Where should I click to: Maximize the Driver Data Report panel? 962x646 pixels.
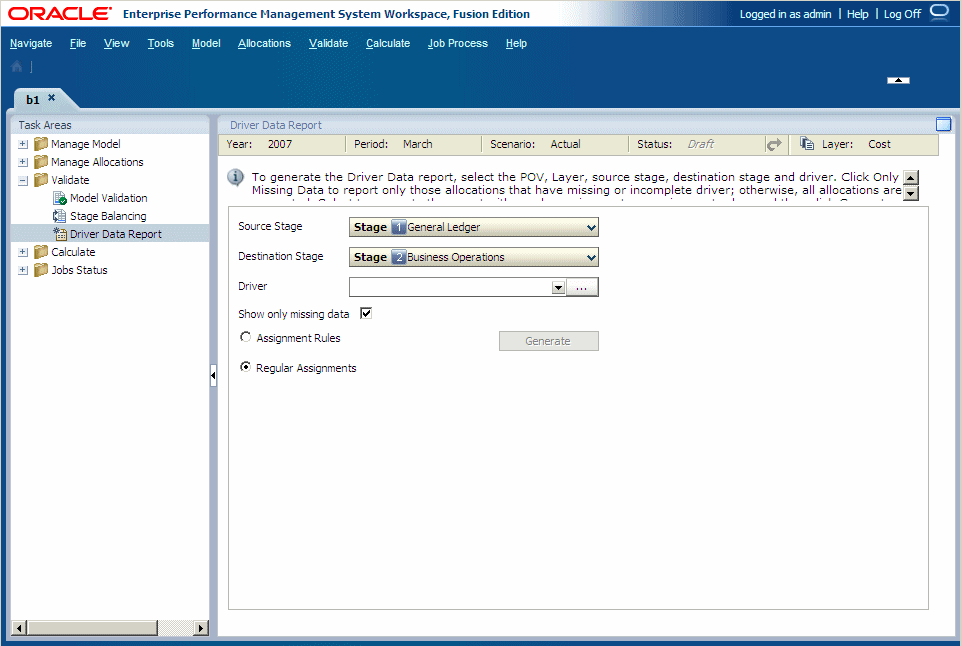[943, 124]
